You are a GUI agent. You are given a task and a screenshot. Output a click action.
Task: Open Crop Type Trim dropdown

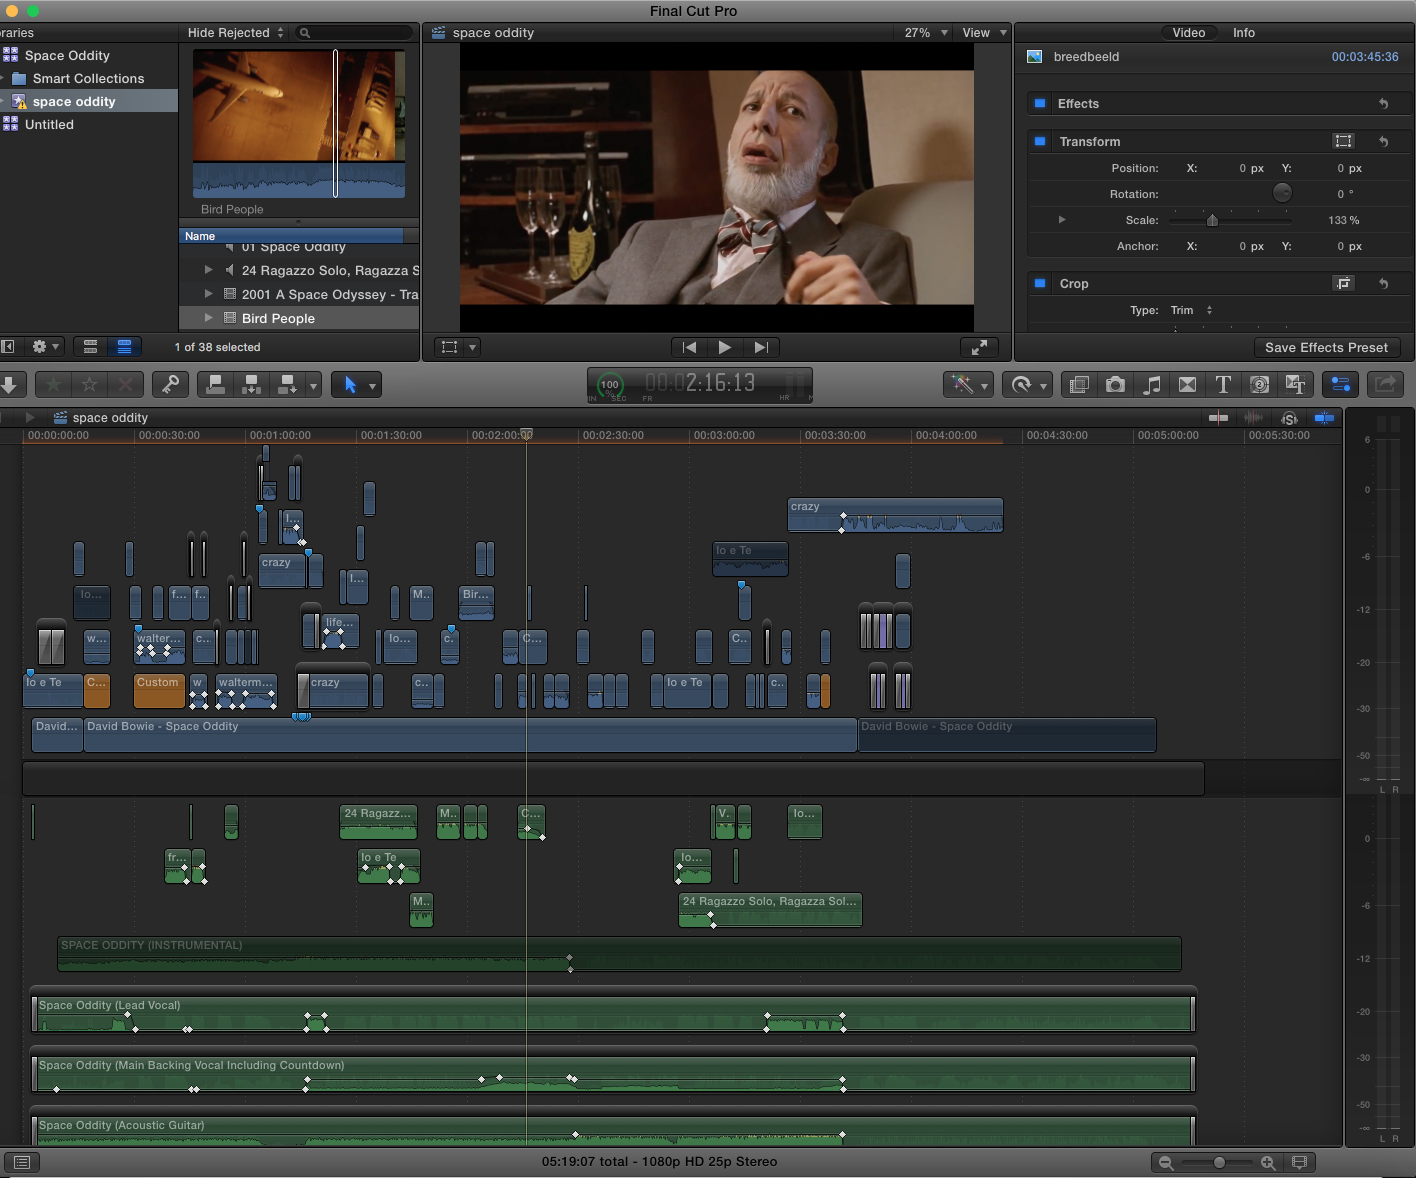point(1192,310)
